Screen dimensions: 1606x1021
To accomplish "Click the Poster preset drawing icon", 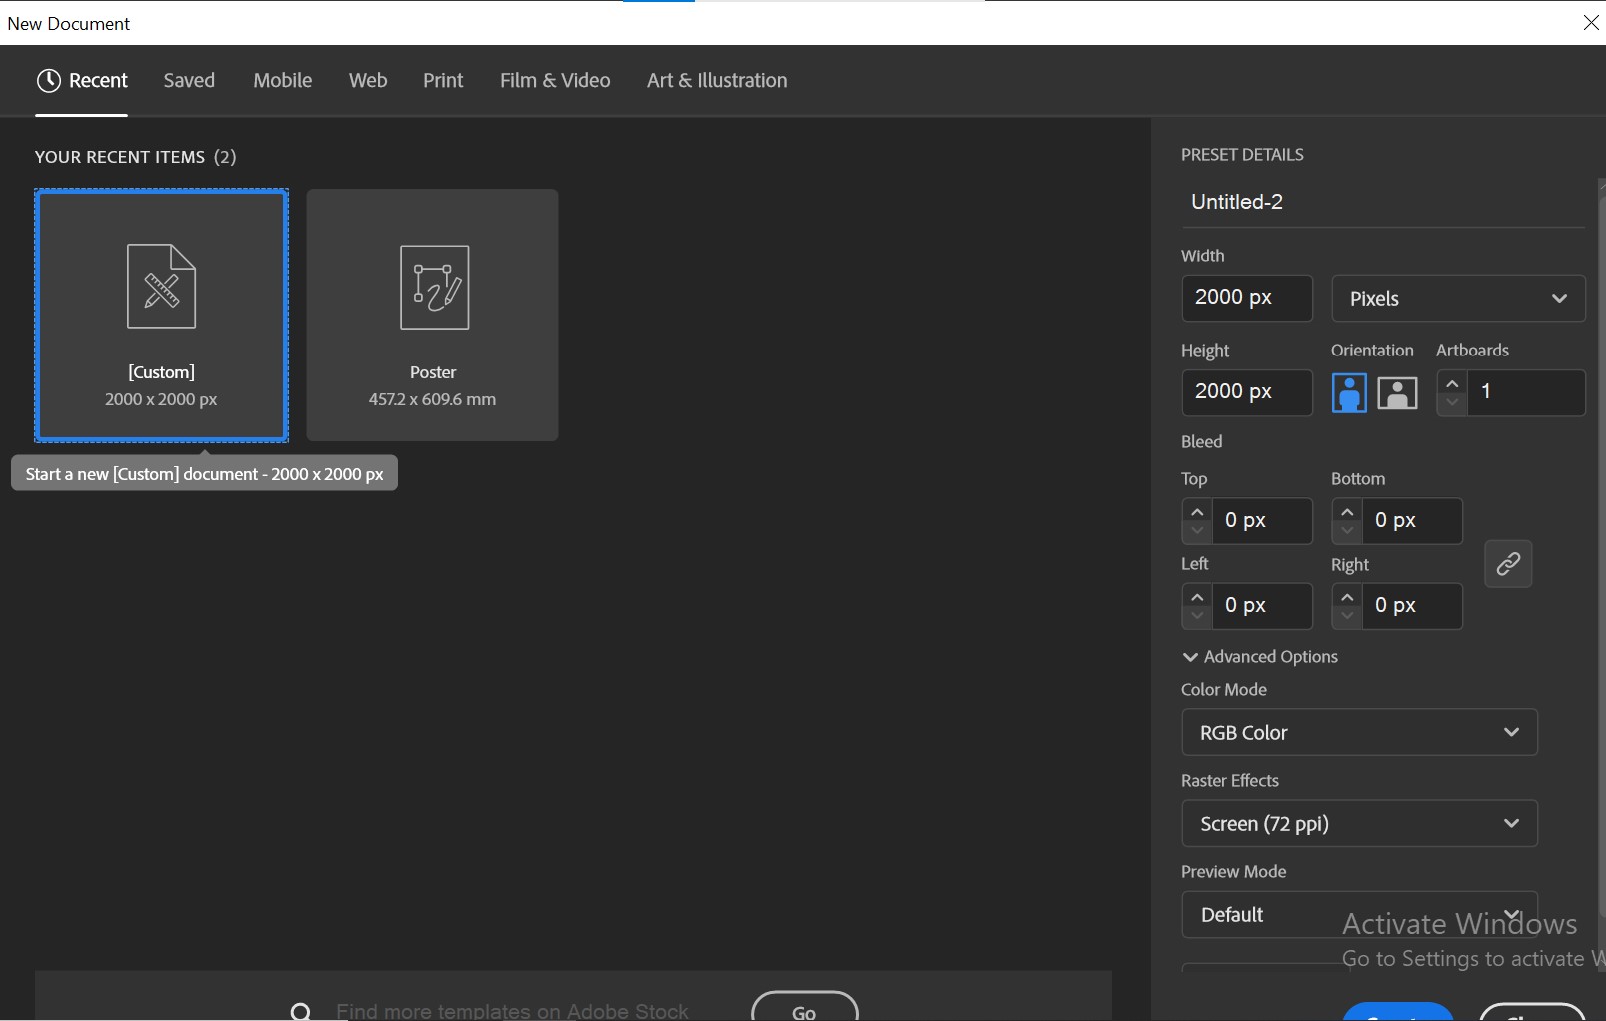I will 434,287.
